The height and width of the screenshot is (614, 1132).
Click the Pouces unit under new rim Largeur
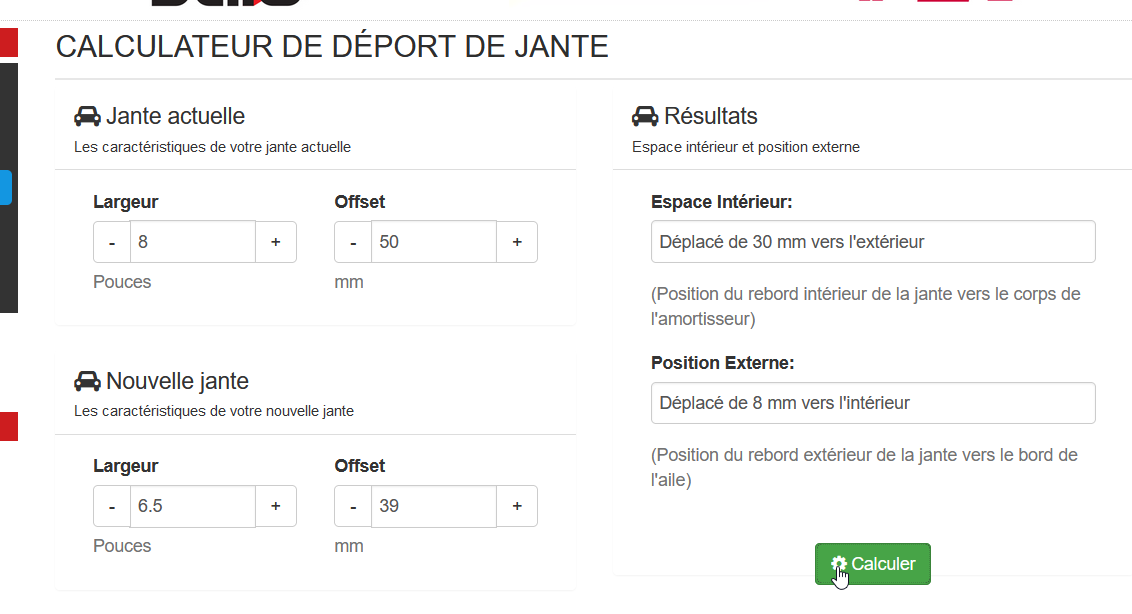(122, 546)
